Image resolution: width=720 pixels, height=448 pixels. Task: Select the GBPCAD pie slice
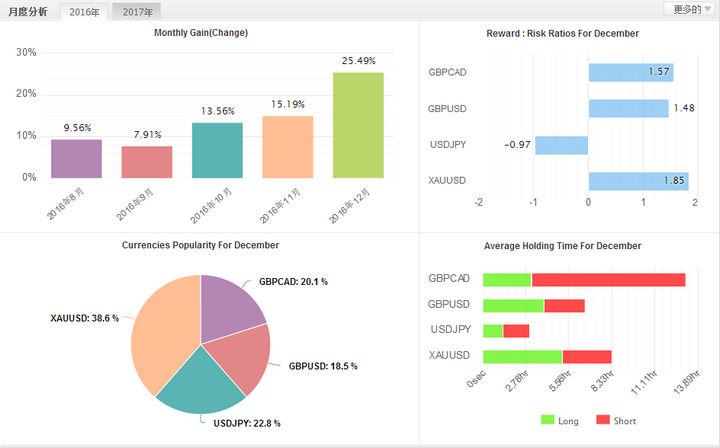(x=227, y=308)
